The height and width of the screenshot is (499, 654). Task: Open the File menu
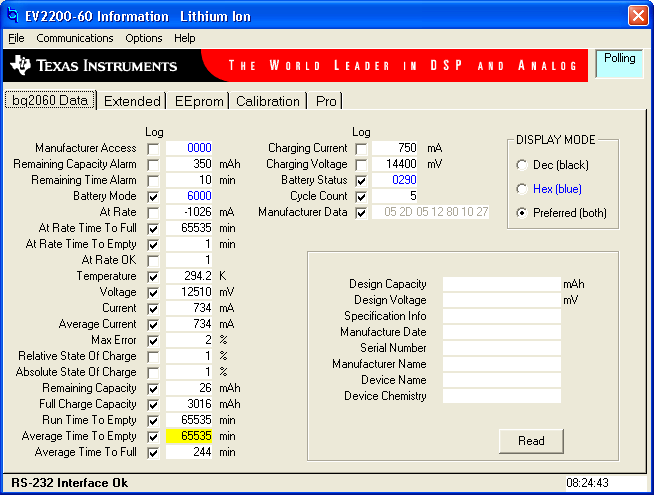16,38
